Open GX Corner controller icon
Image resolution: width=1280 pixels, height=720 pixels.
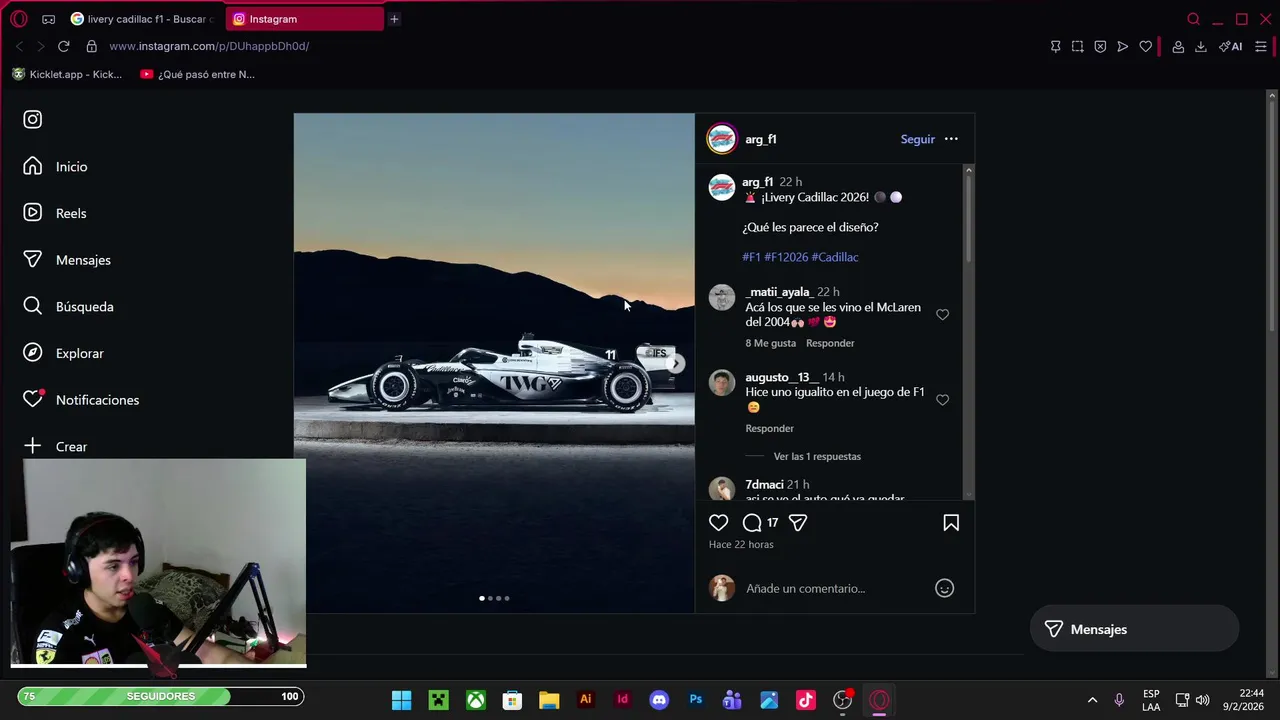(x=48, y=19)
